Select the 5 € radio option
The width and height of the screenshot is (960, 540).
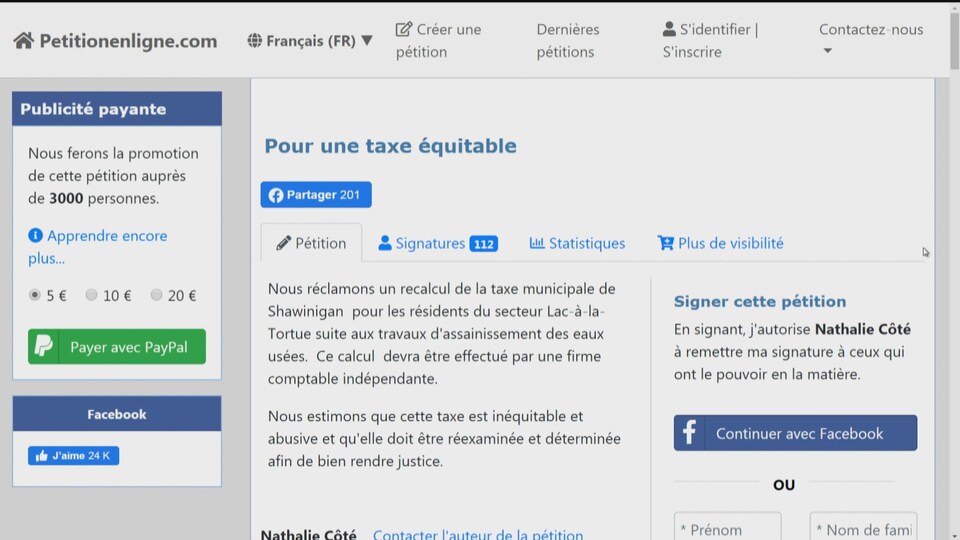click(35, 295)
